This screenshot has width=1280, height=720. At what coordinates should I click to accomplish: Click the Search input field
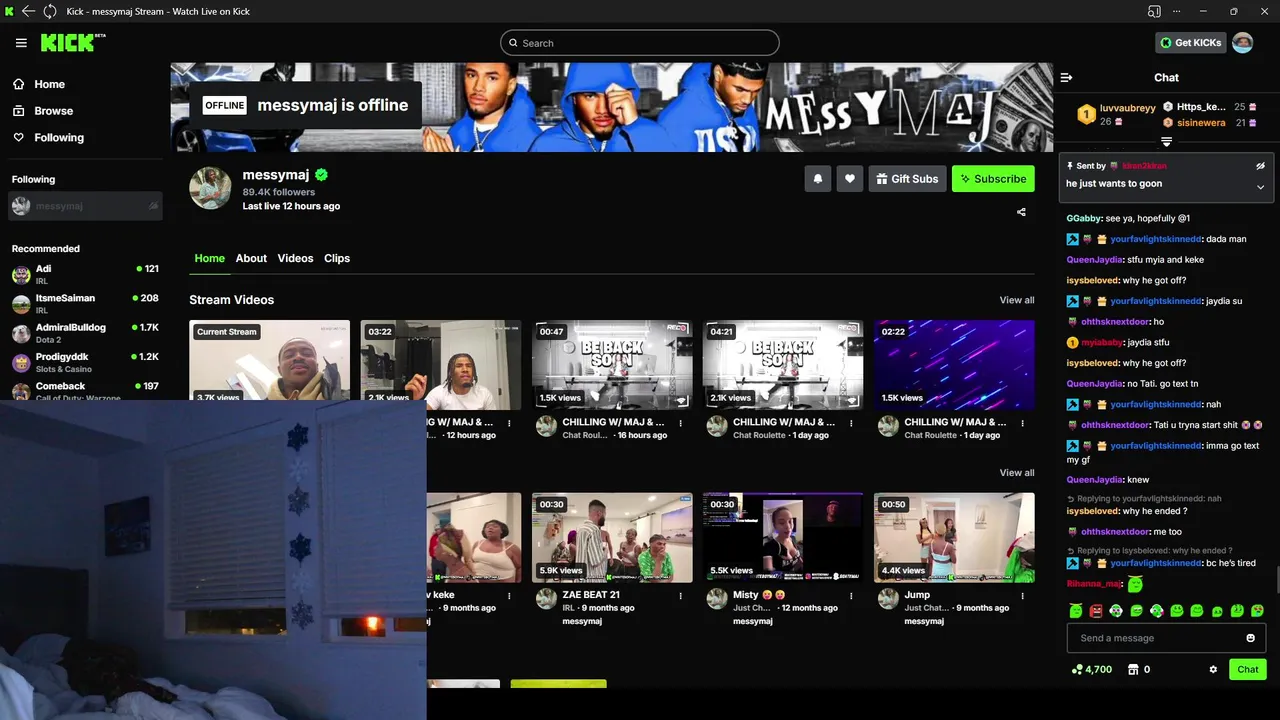[x=640, y=43]
